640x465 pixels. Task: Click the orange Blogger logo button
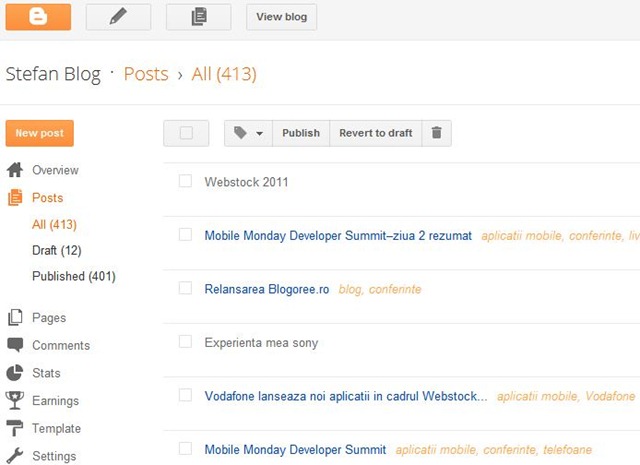38,17
